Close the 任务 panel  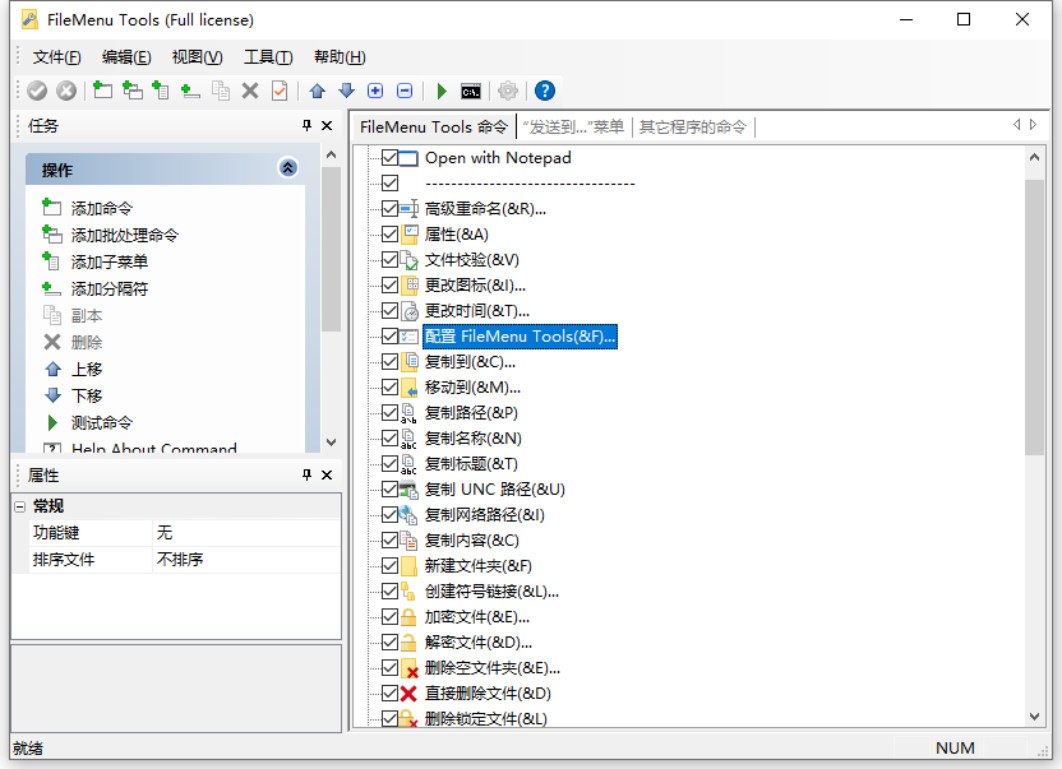[x=326, y=125]
